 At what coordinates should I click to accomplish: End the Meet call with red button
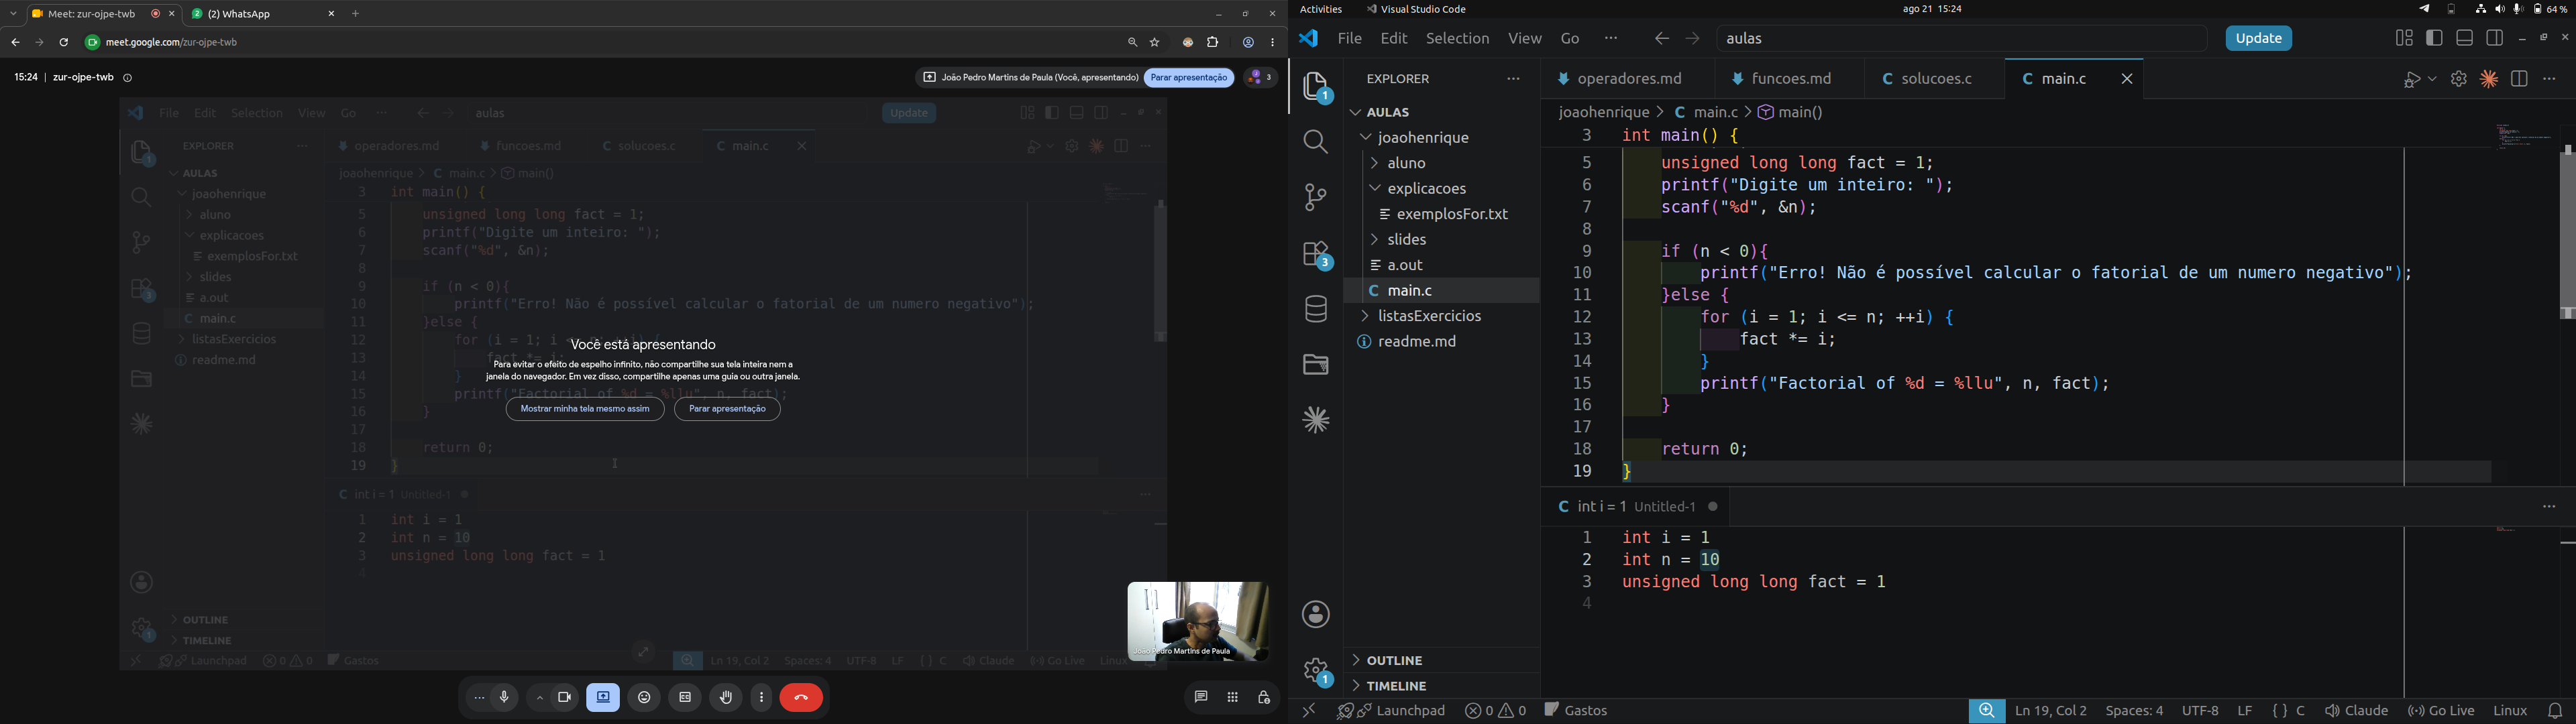tap(801, 698)
